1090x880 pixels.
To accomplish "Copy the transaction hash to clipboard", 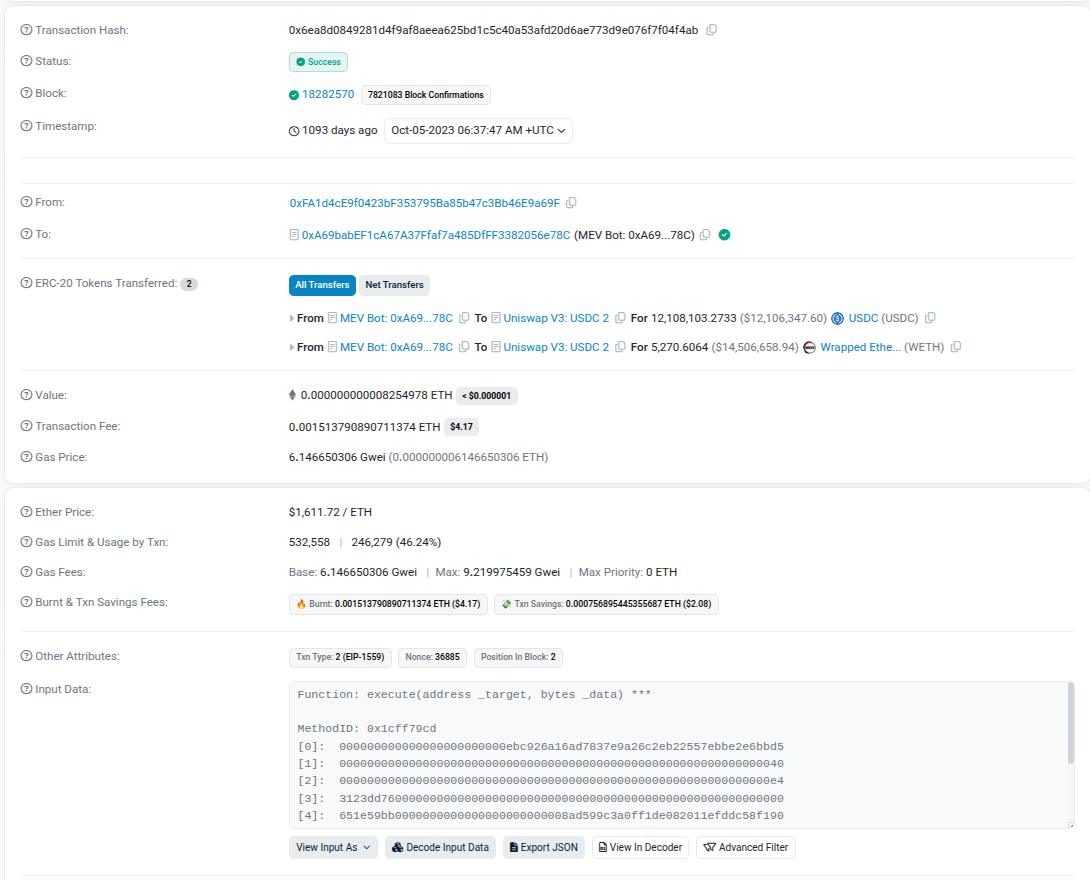I will click(712, 30).
